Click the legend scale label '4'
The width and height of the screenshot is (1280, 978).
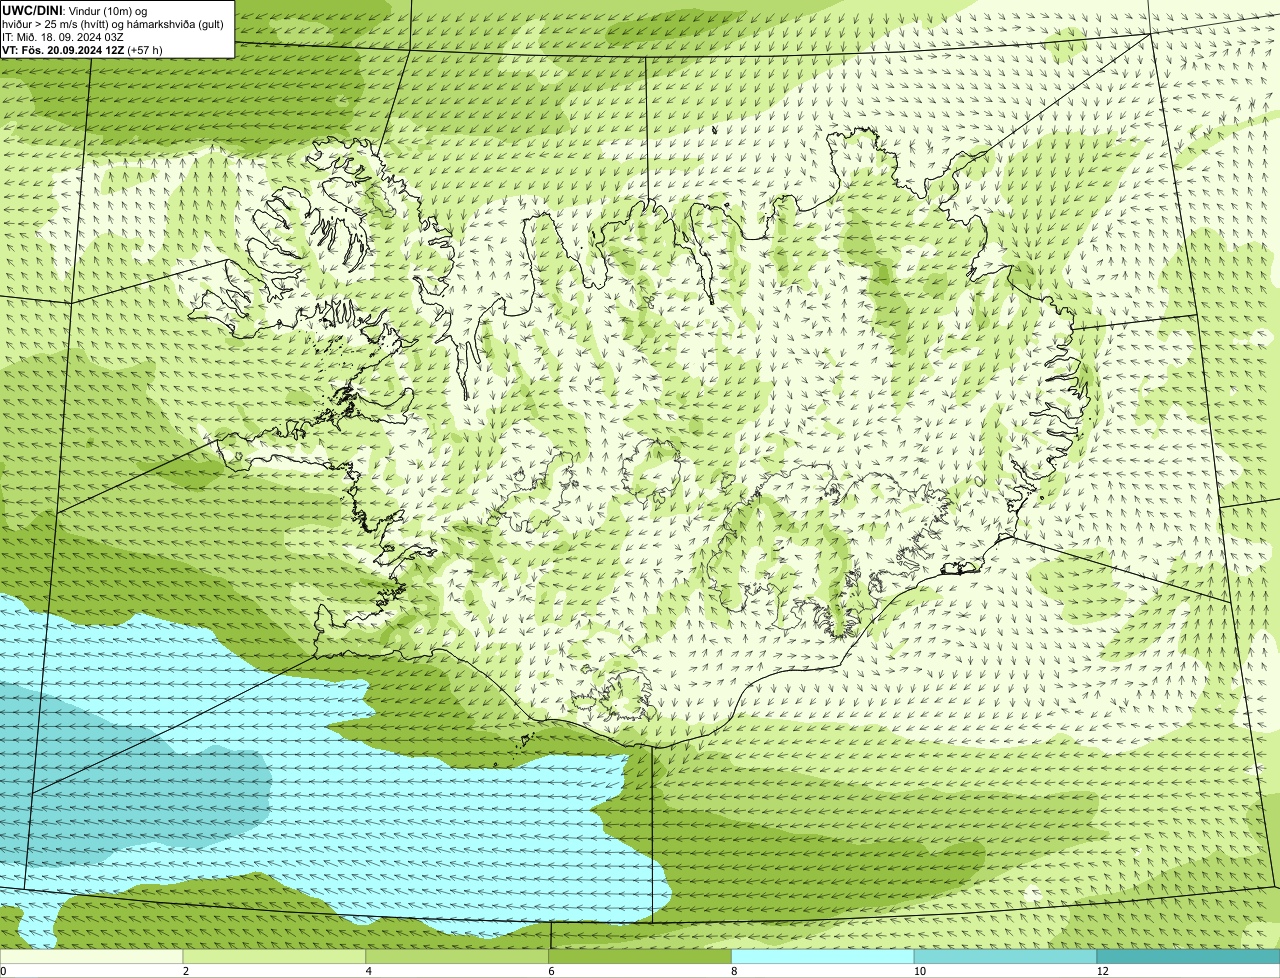pos(369,971)
